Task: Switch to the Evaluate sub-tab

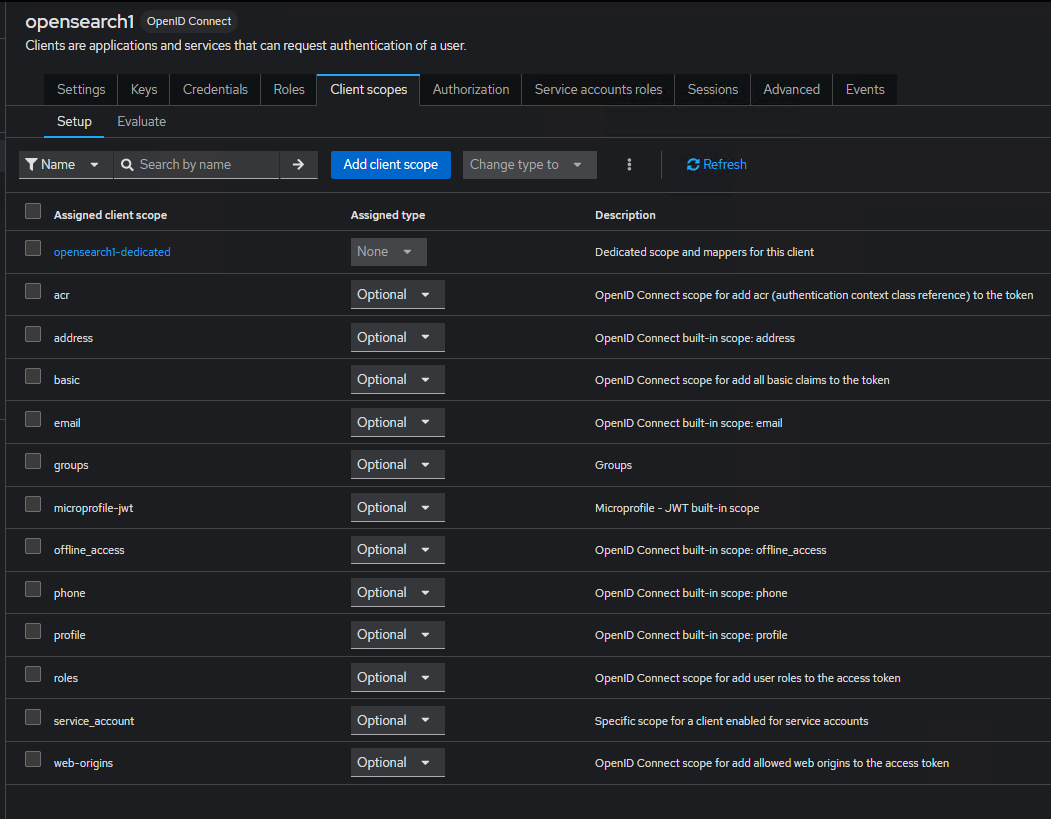Action: point(141,122)
